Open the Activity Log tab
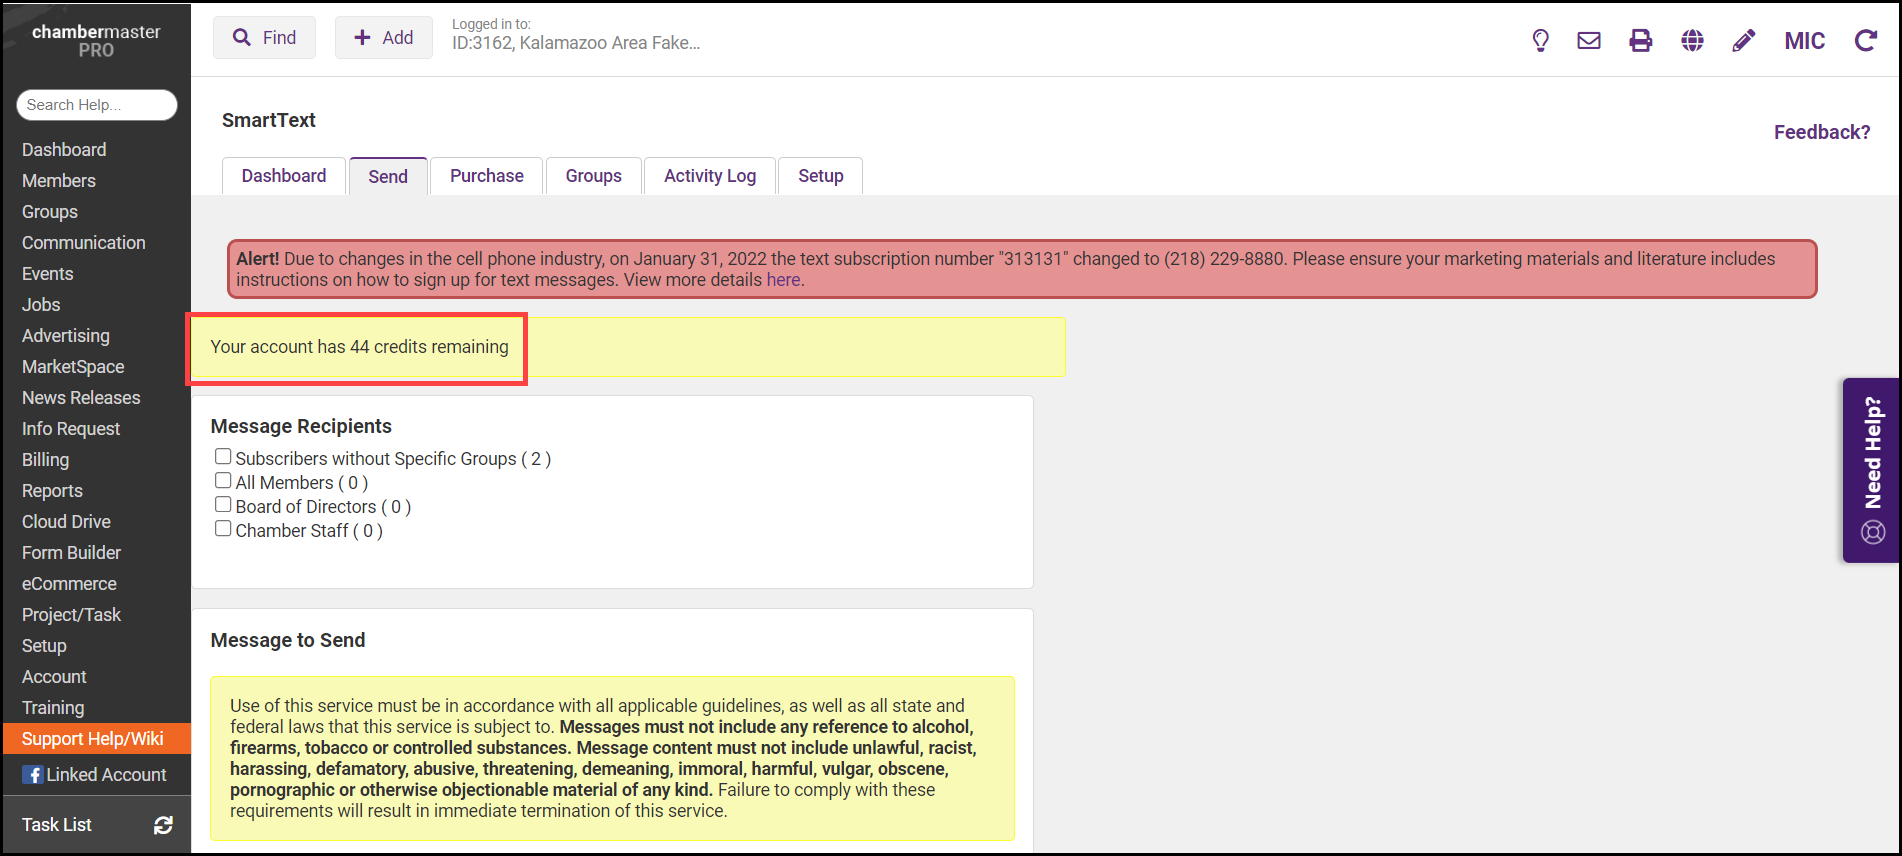The height and width of the screenshot is (856, 1902). coord(709,176)
